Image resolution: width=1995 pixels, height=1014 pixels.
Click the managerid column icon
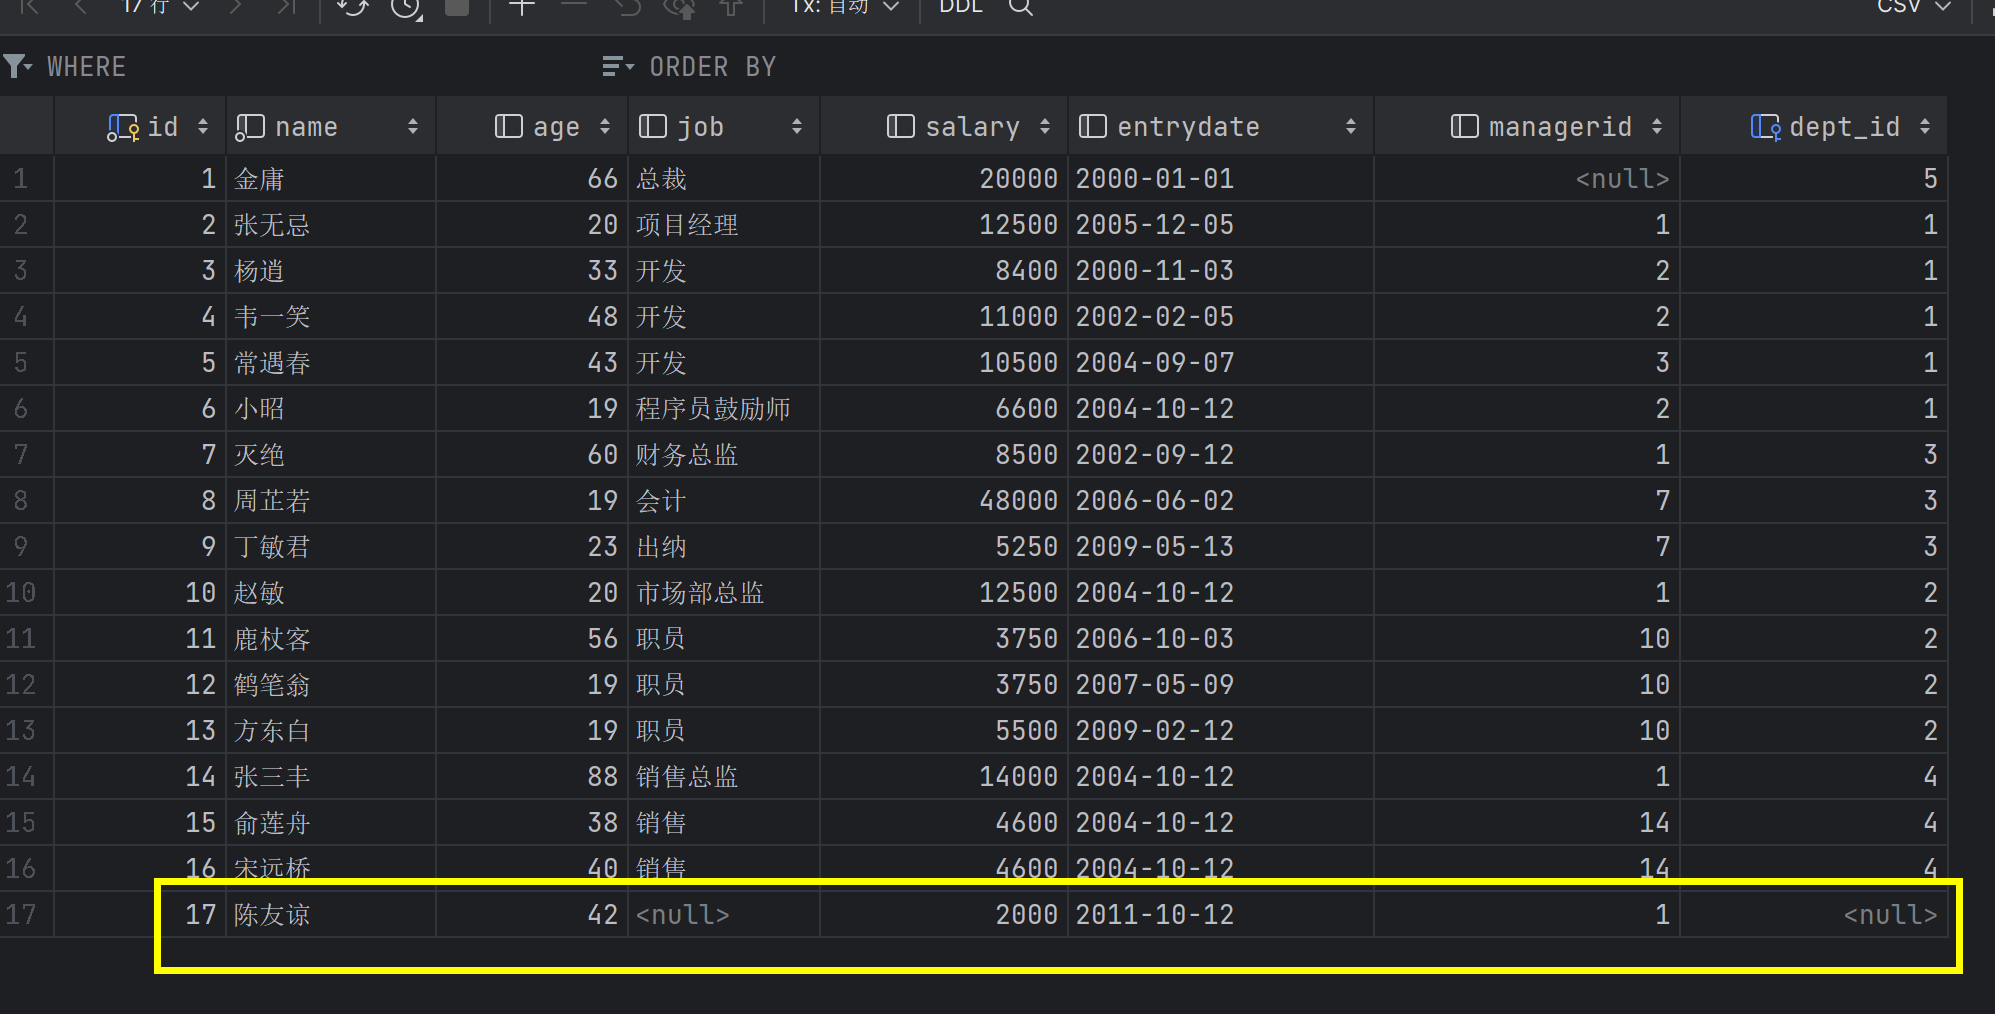click(1465, 126)
